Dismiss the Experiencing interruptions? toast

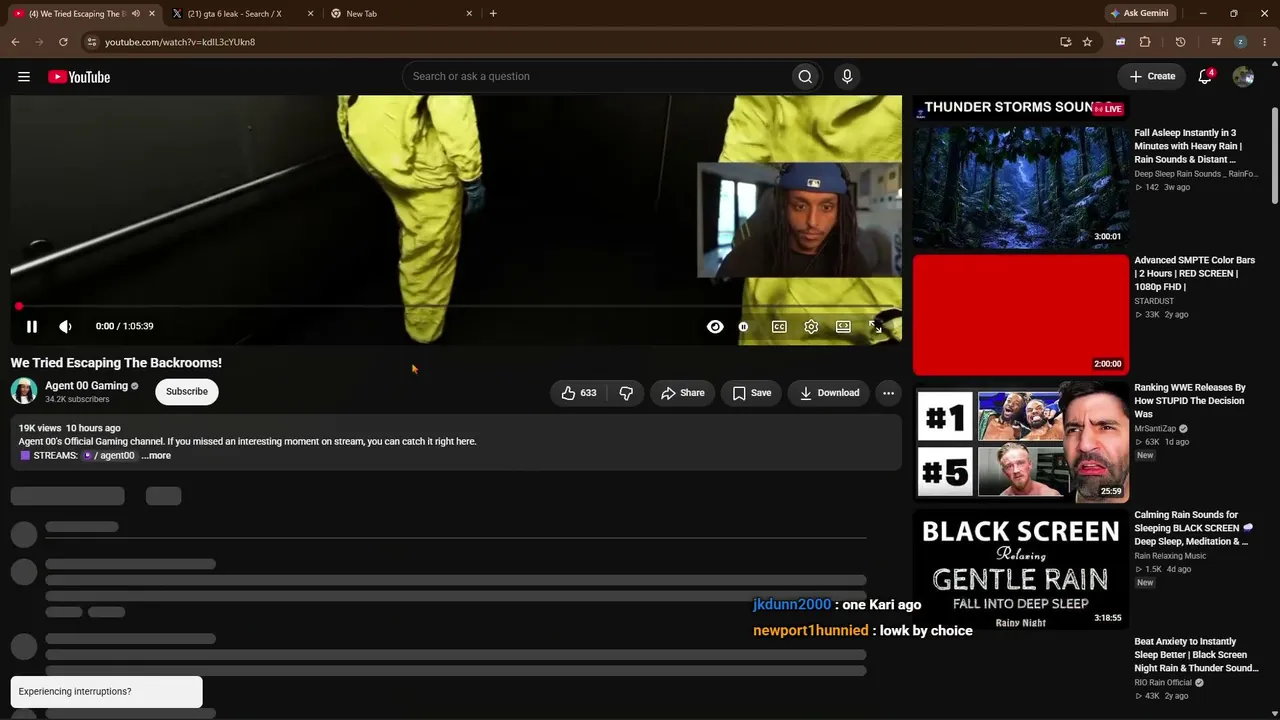click(106, 691)
